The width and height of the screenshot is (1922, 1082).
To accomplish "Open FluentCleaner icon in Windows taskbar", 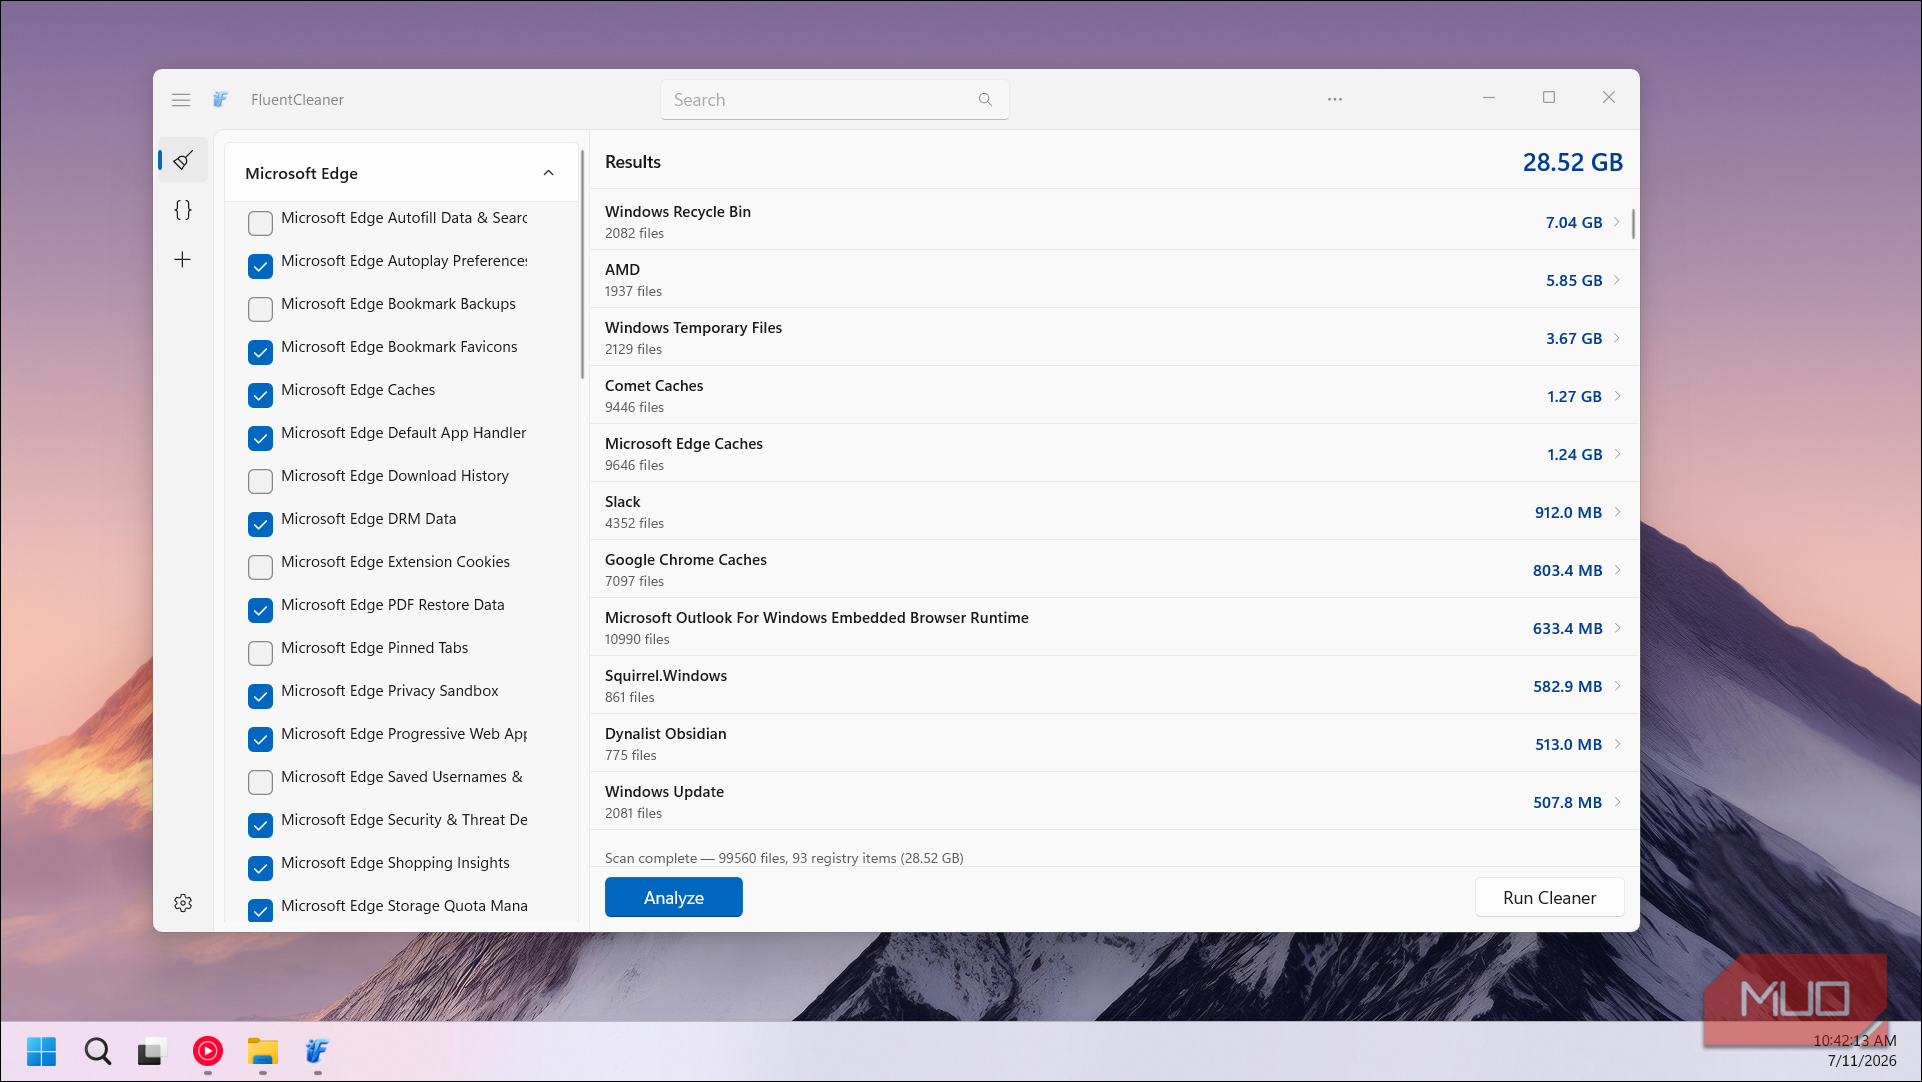I will coord(317,1051).
